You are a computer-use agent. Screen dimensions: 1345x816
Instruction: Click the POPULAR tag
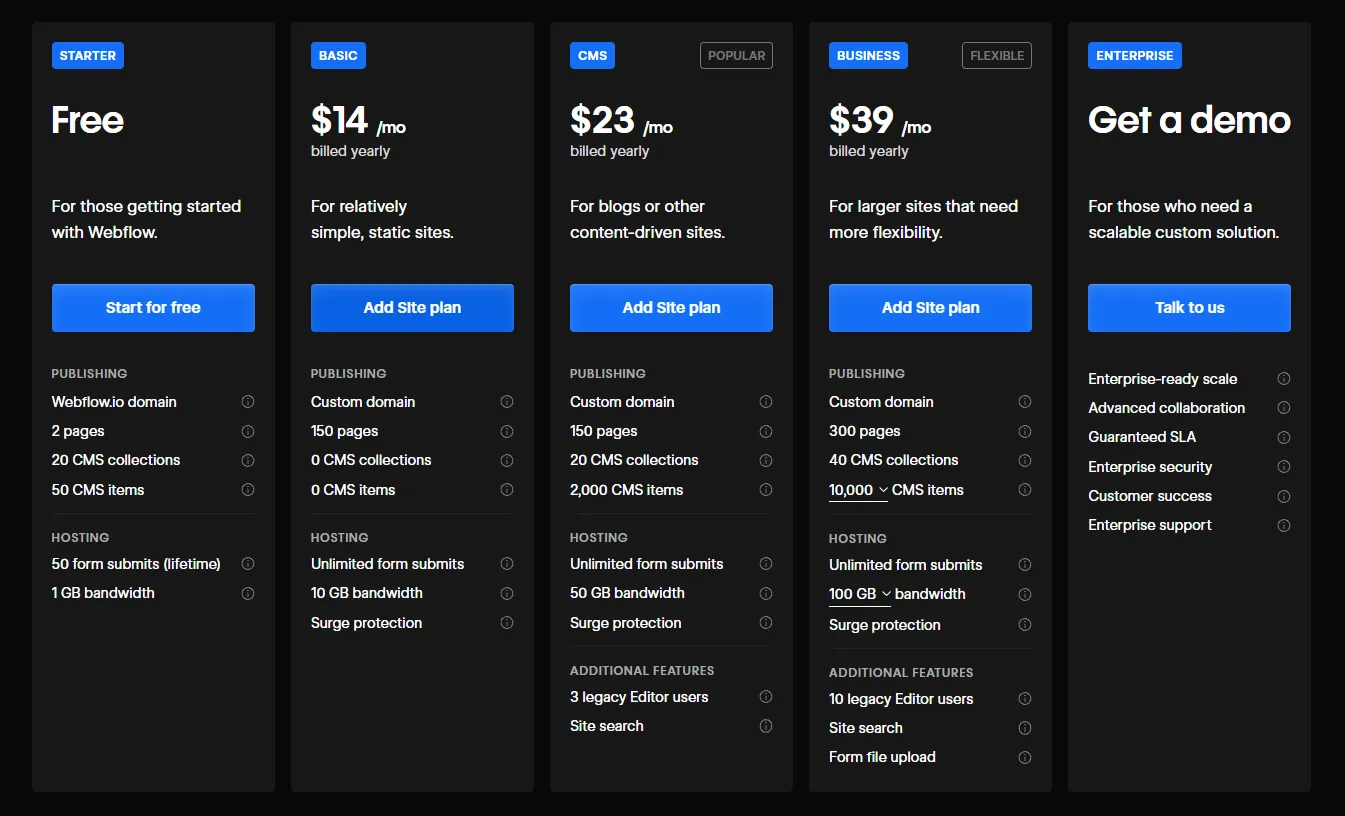[x=737, y=56]
